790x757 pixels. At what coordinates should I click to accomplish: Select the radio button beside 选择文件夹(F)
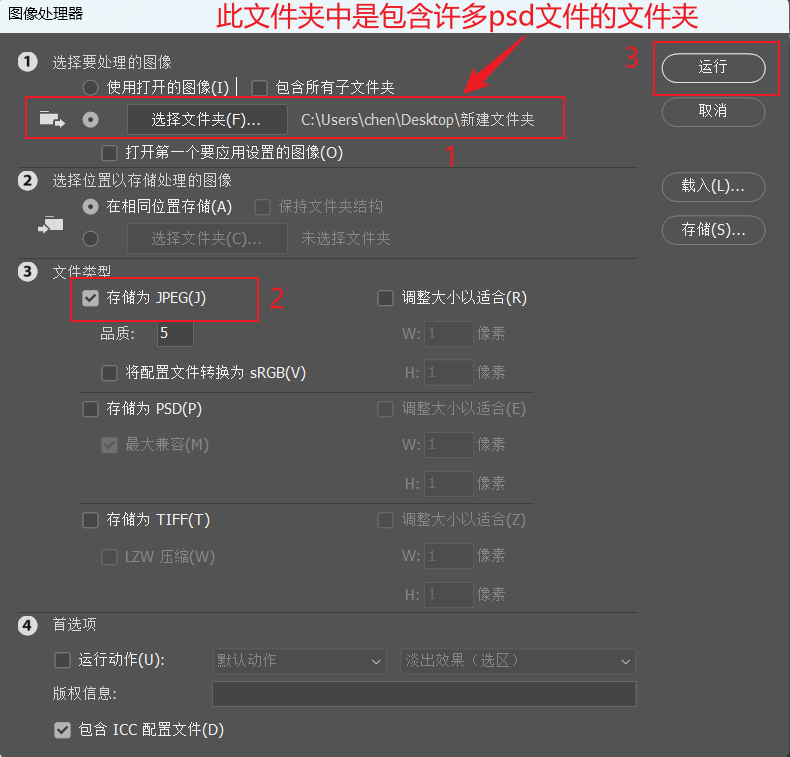(x=91, y=119)
